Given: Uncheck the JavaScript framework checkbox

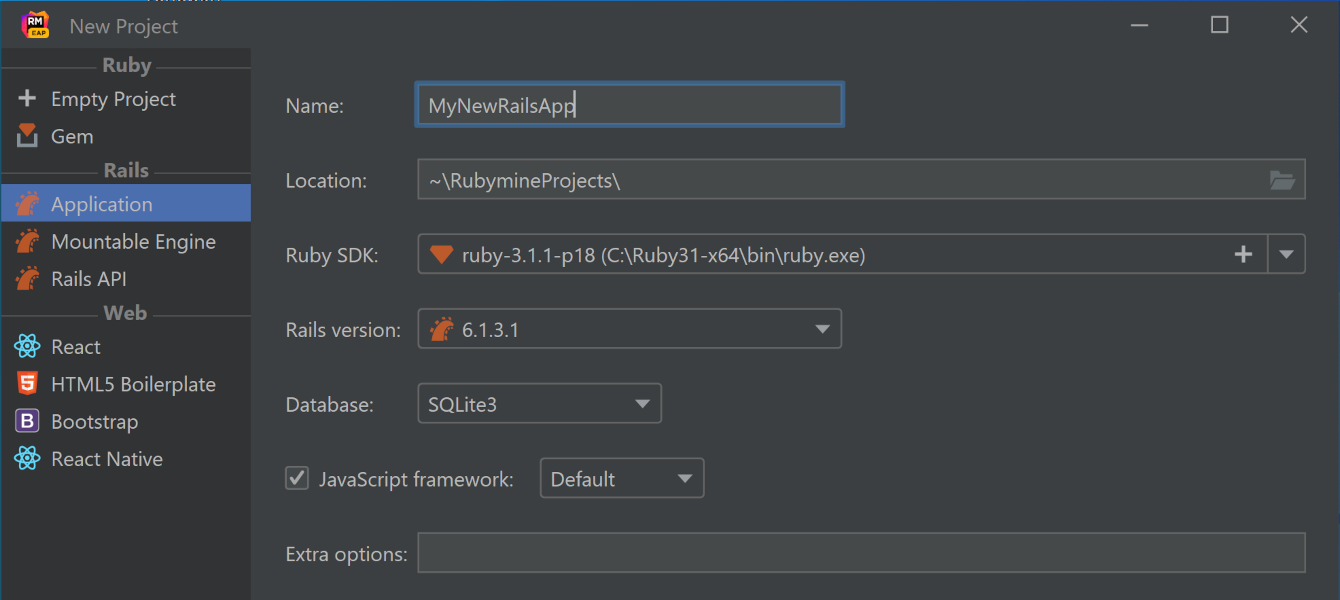Looking at the screenshot, I should click(297, 478).
